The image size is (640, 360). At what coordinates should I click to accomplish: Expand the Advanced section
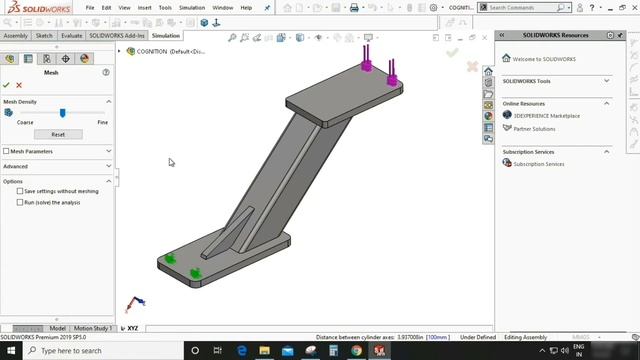(109, 166)
